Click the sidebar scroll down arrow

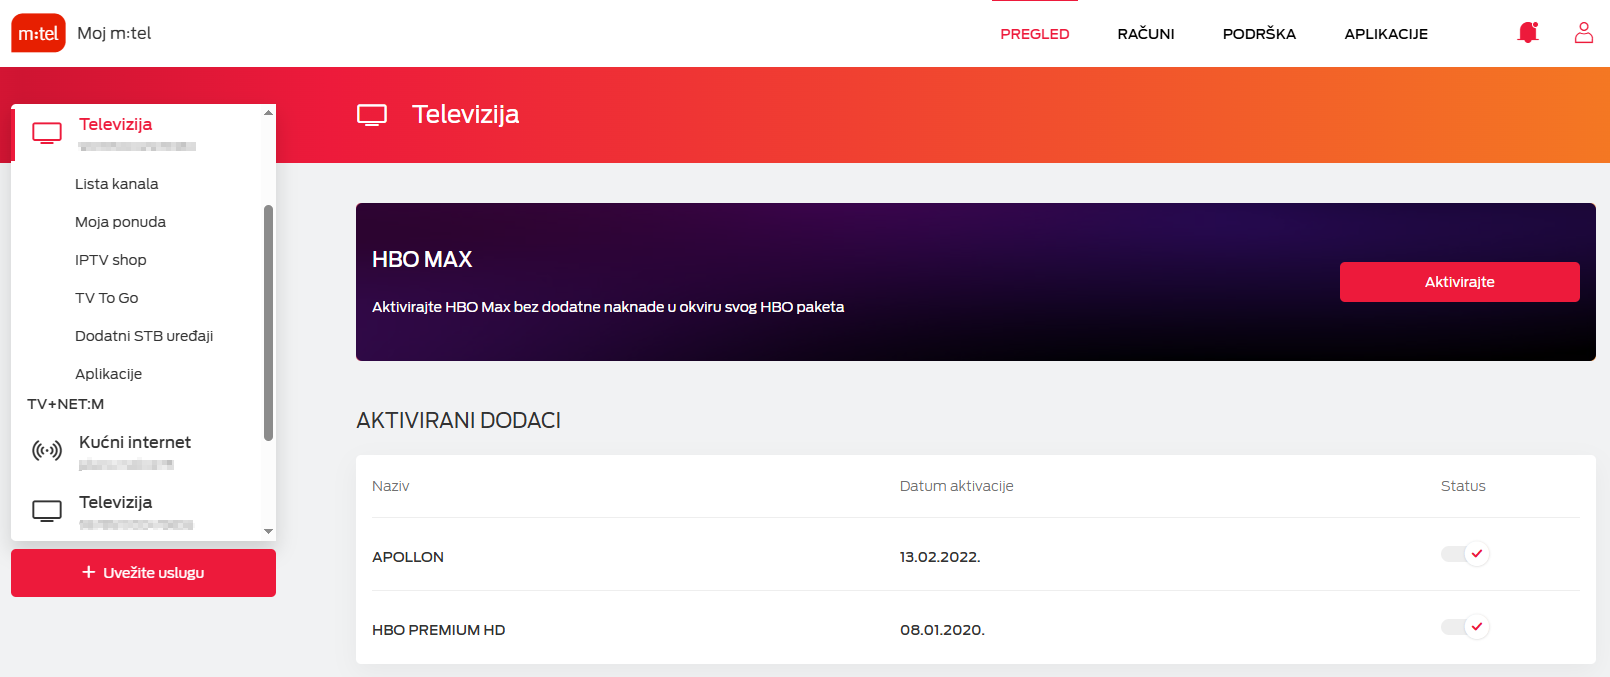[x=268, y=531]
